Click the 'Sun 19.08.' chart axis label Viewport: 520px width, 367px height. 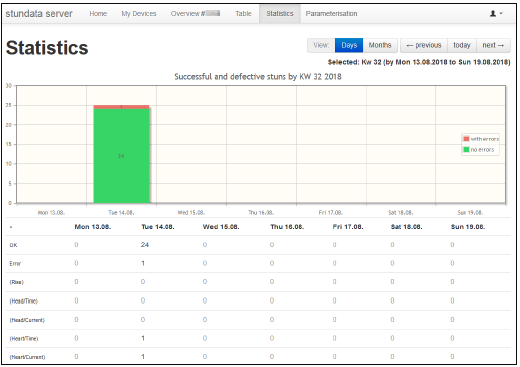pyautogui.click(x=470, y=212)
